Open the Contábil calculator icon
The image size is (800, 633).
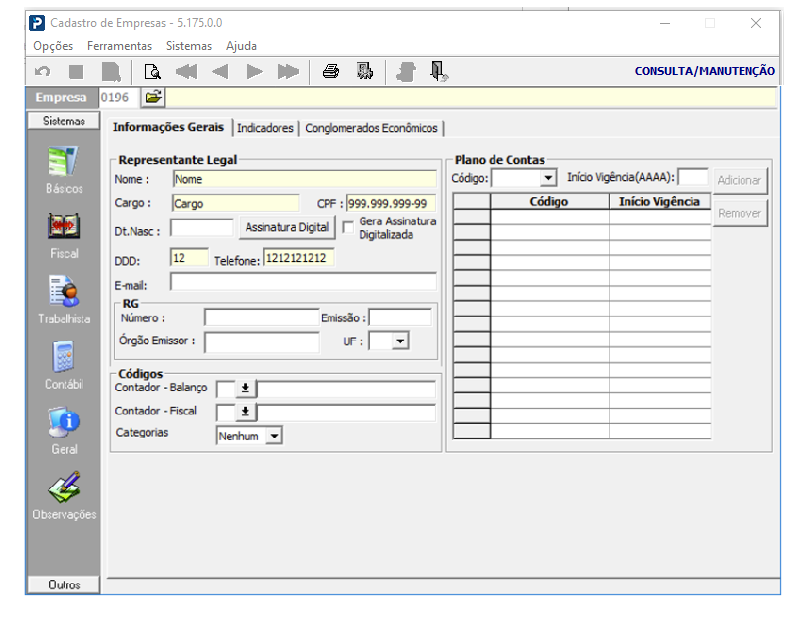(x=64, y=357)
